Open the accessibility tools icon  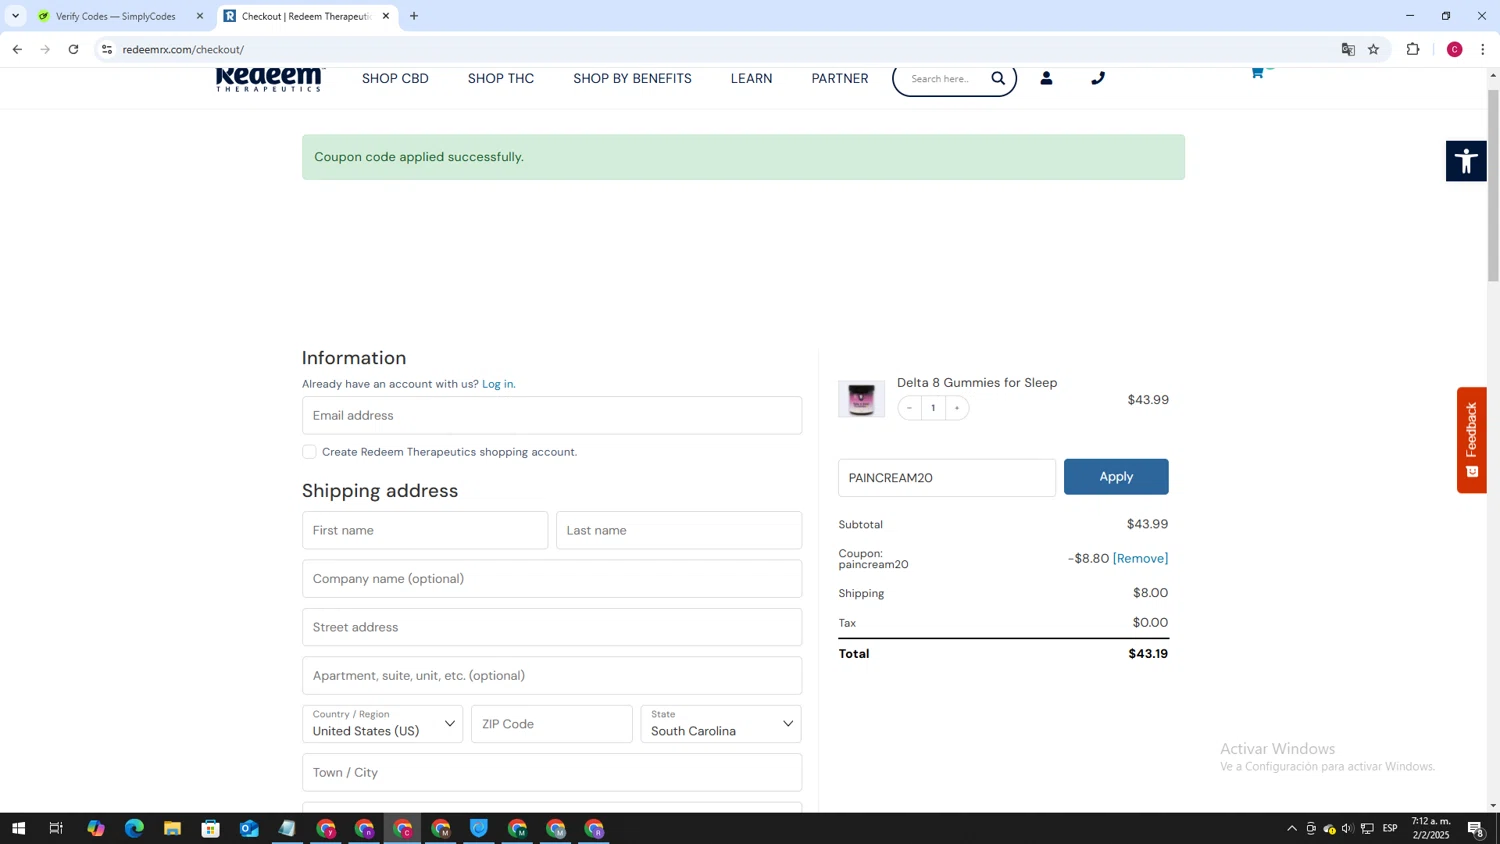click(1466, 161)
